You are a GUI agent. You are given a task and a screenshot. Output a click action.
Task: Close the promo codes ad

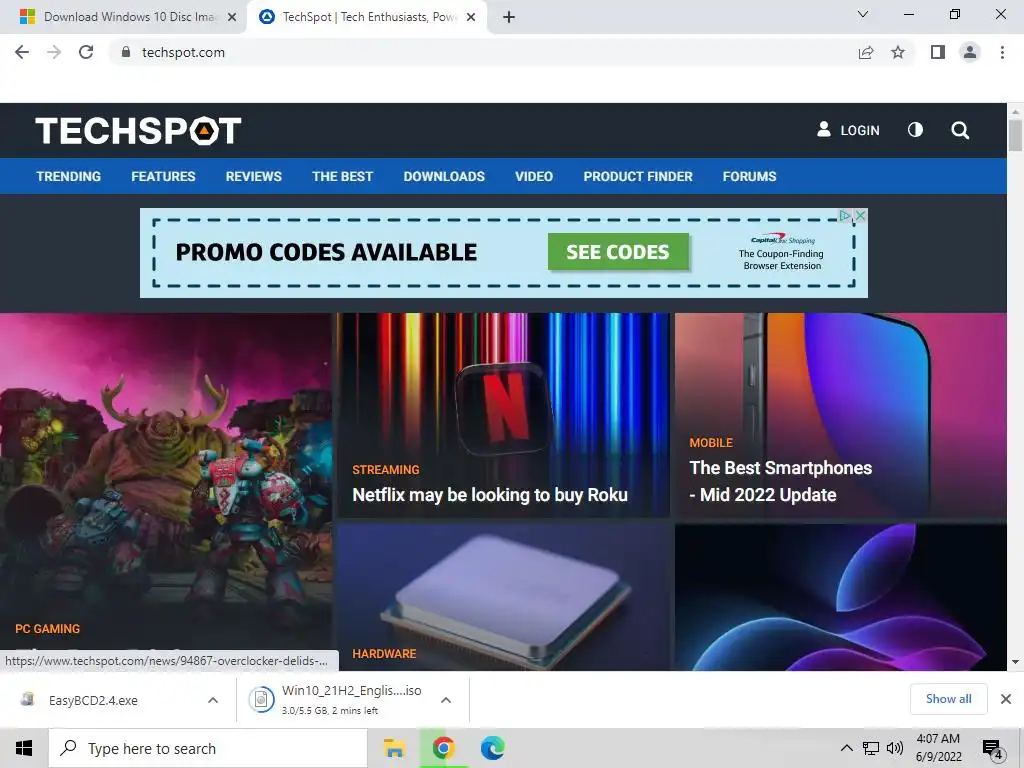tap(861, 216)
